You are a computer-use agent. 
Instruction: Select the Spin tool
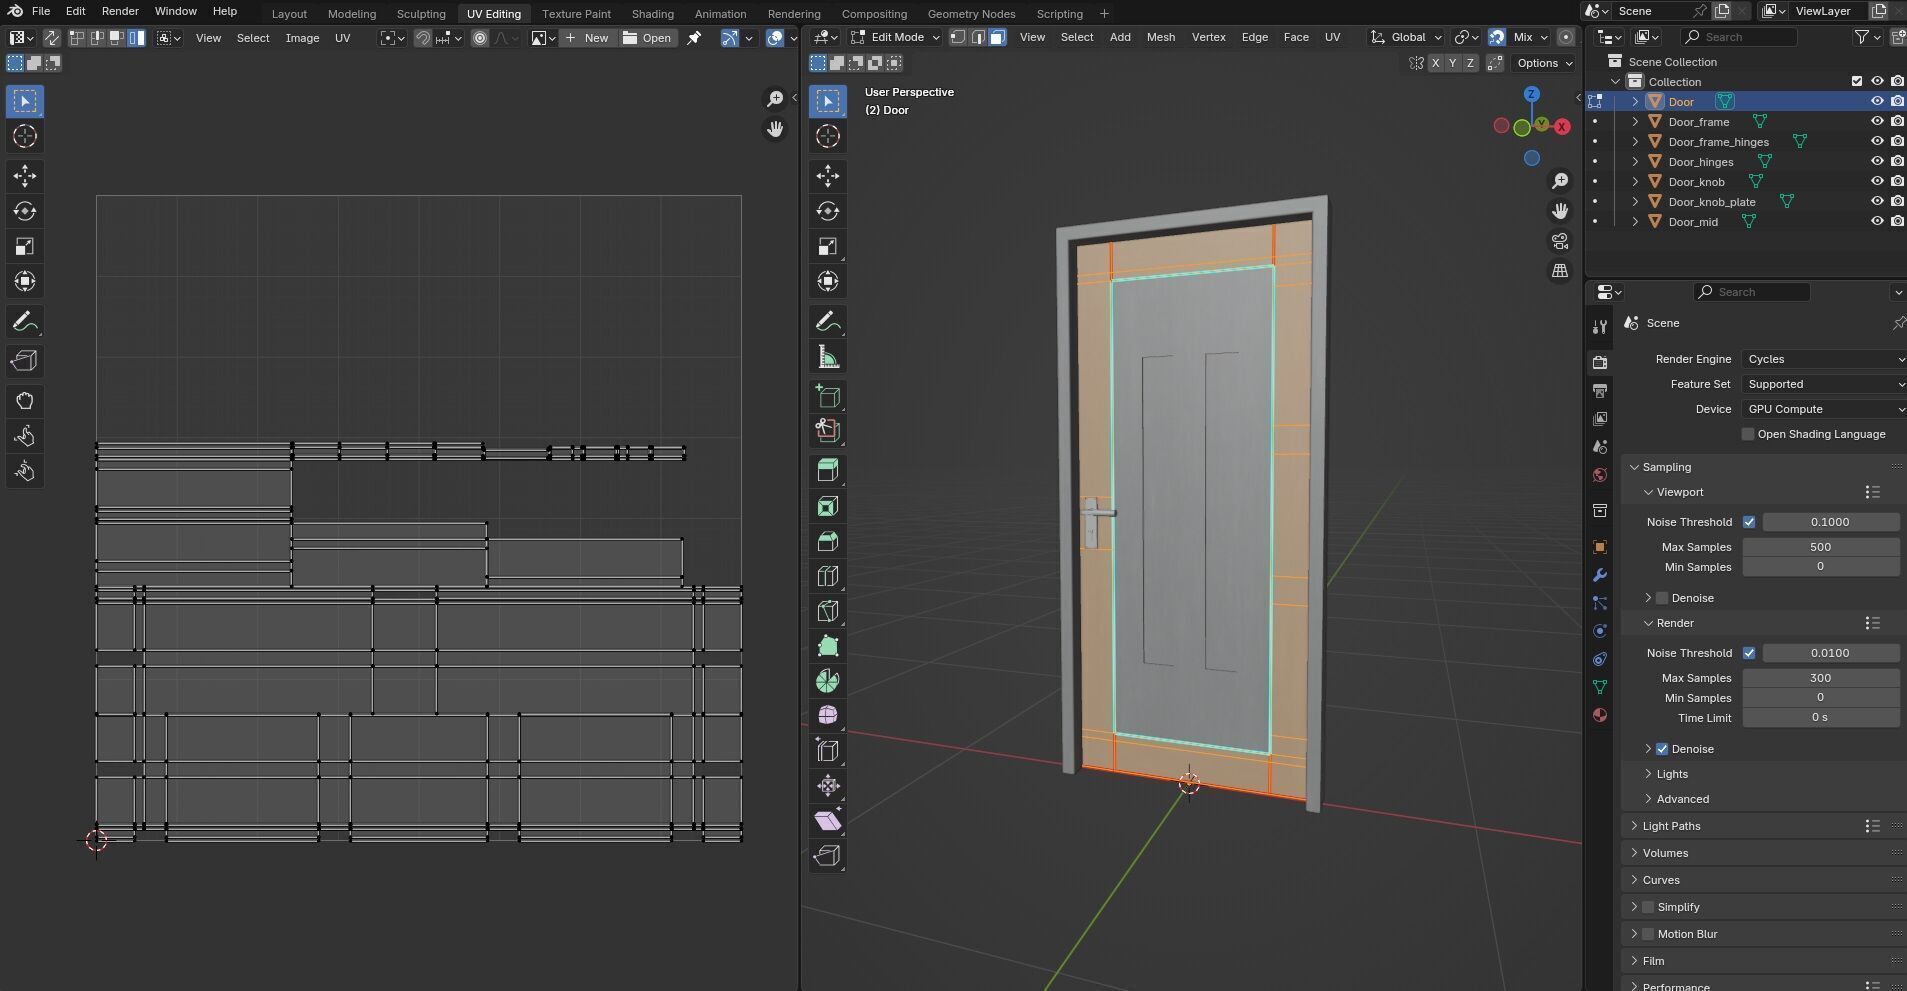click(827, 681)
